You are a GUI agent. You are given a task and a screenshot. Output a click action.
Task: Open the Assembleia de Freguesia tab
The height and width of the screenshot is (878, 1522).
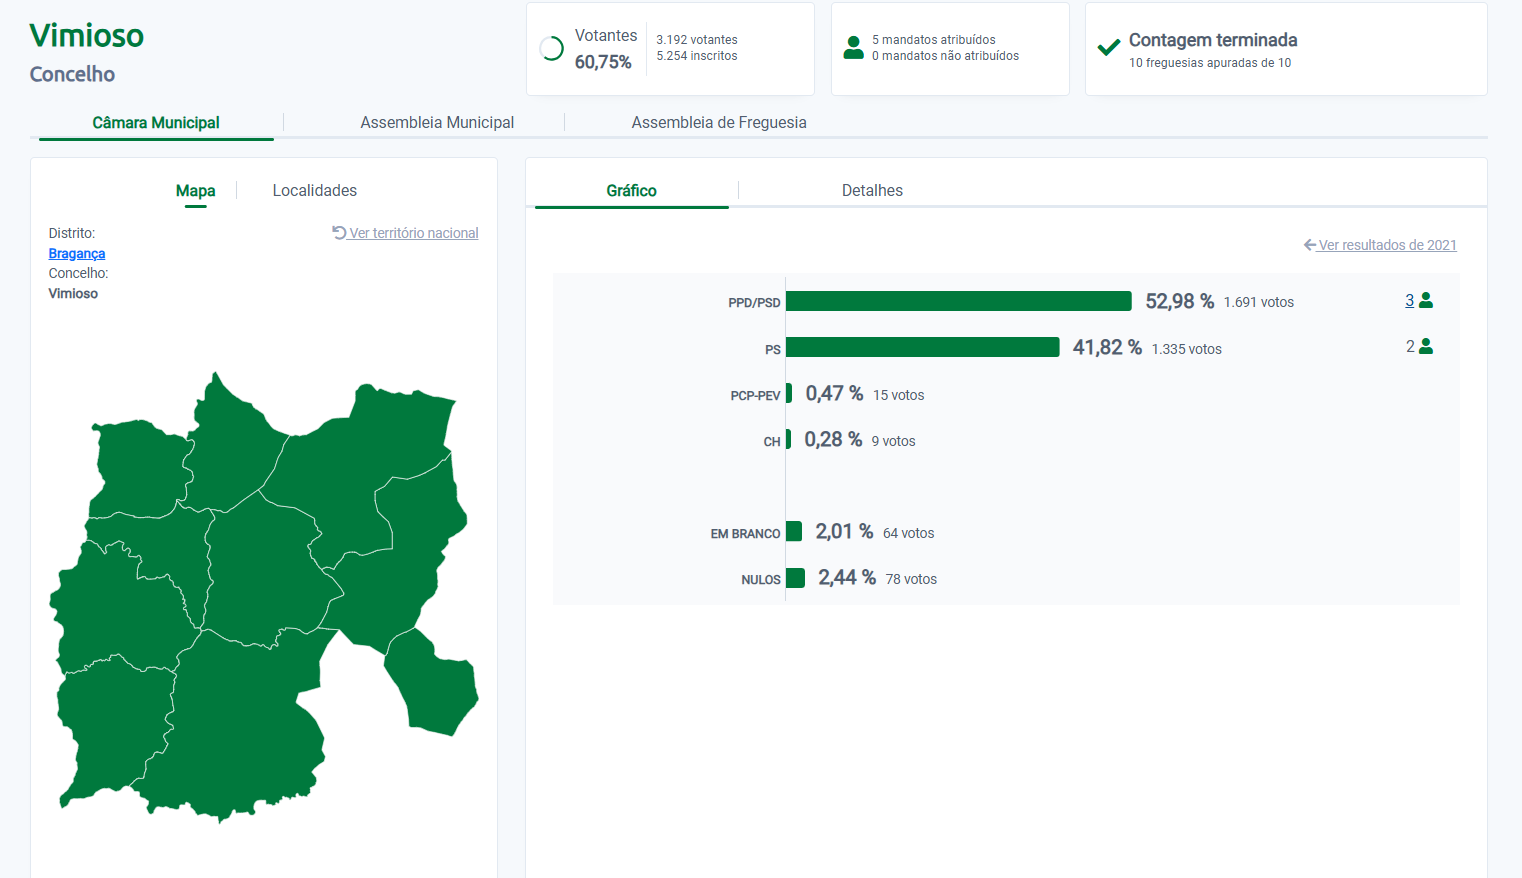[718, 122]
